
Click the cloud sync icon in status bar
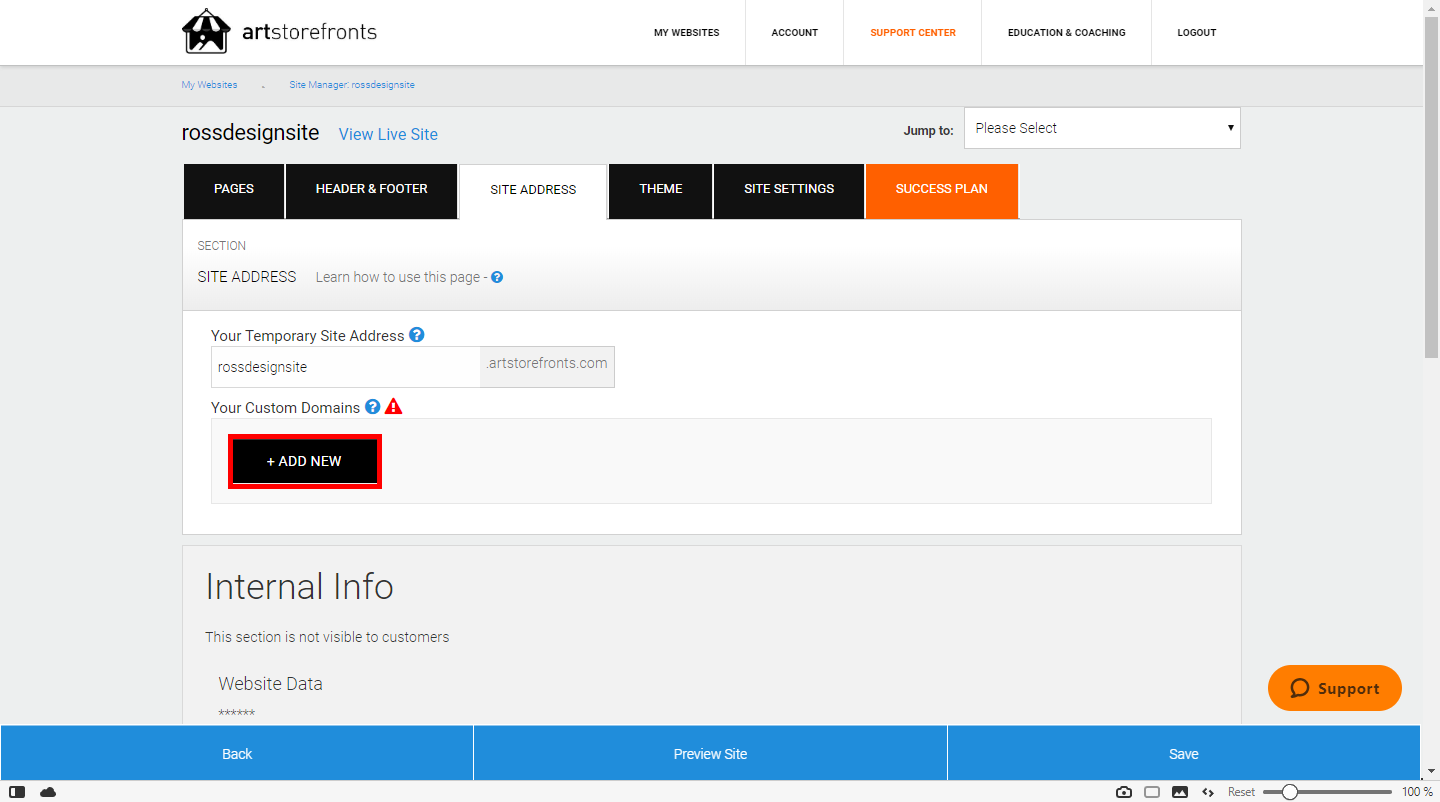(48, 792)
